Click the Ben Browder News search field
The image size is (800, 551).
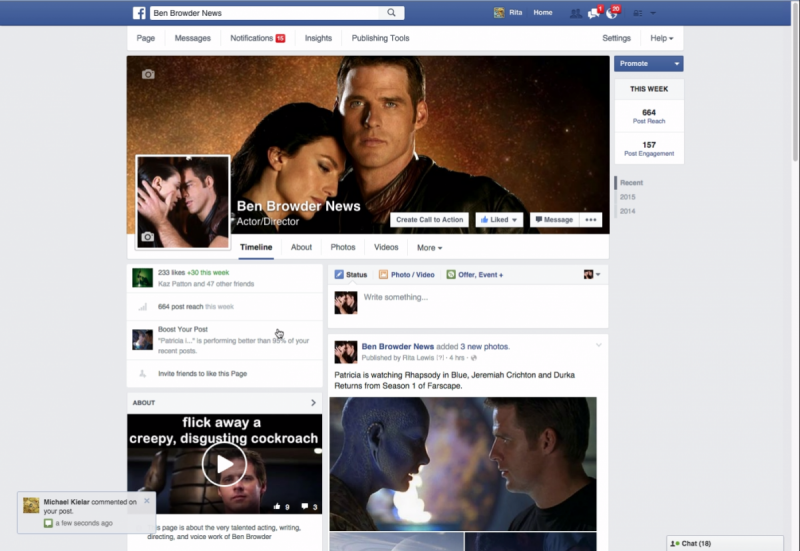[265, 13]
